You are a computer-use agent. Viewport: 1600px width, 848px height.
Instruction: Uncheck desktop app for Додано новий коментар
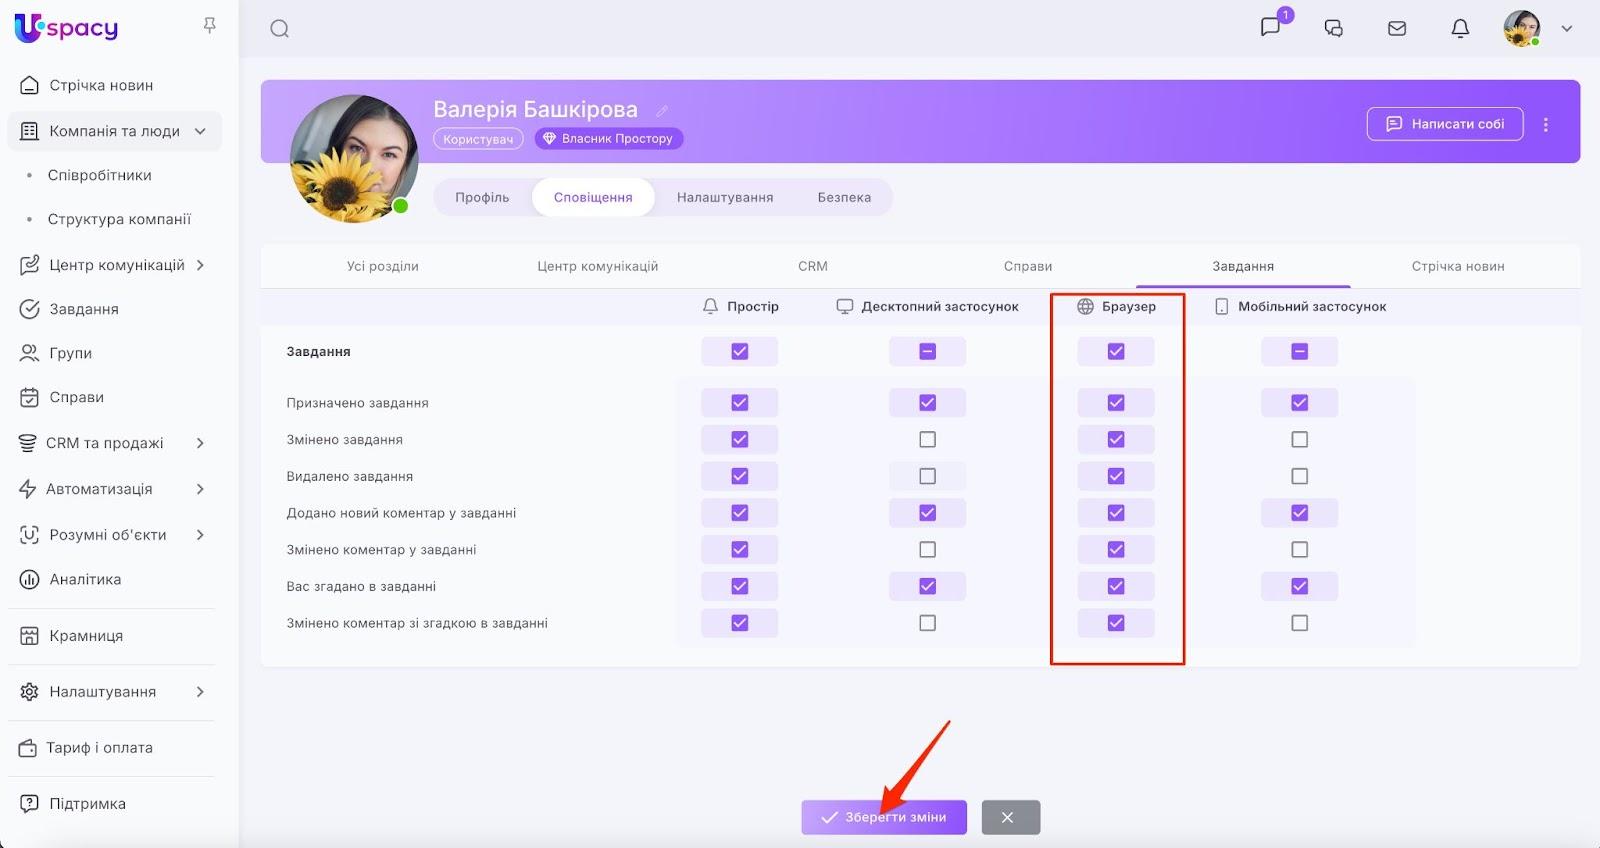click(928, 513)
